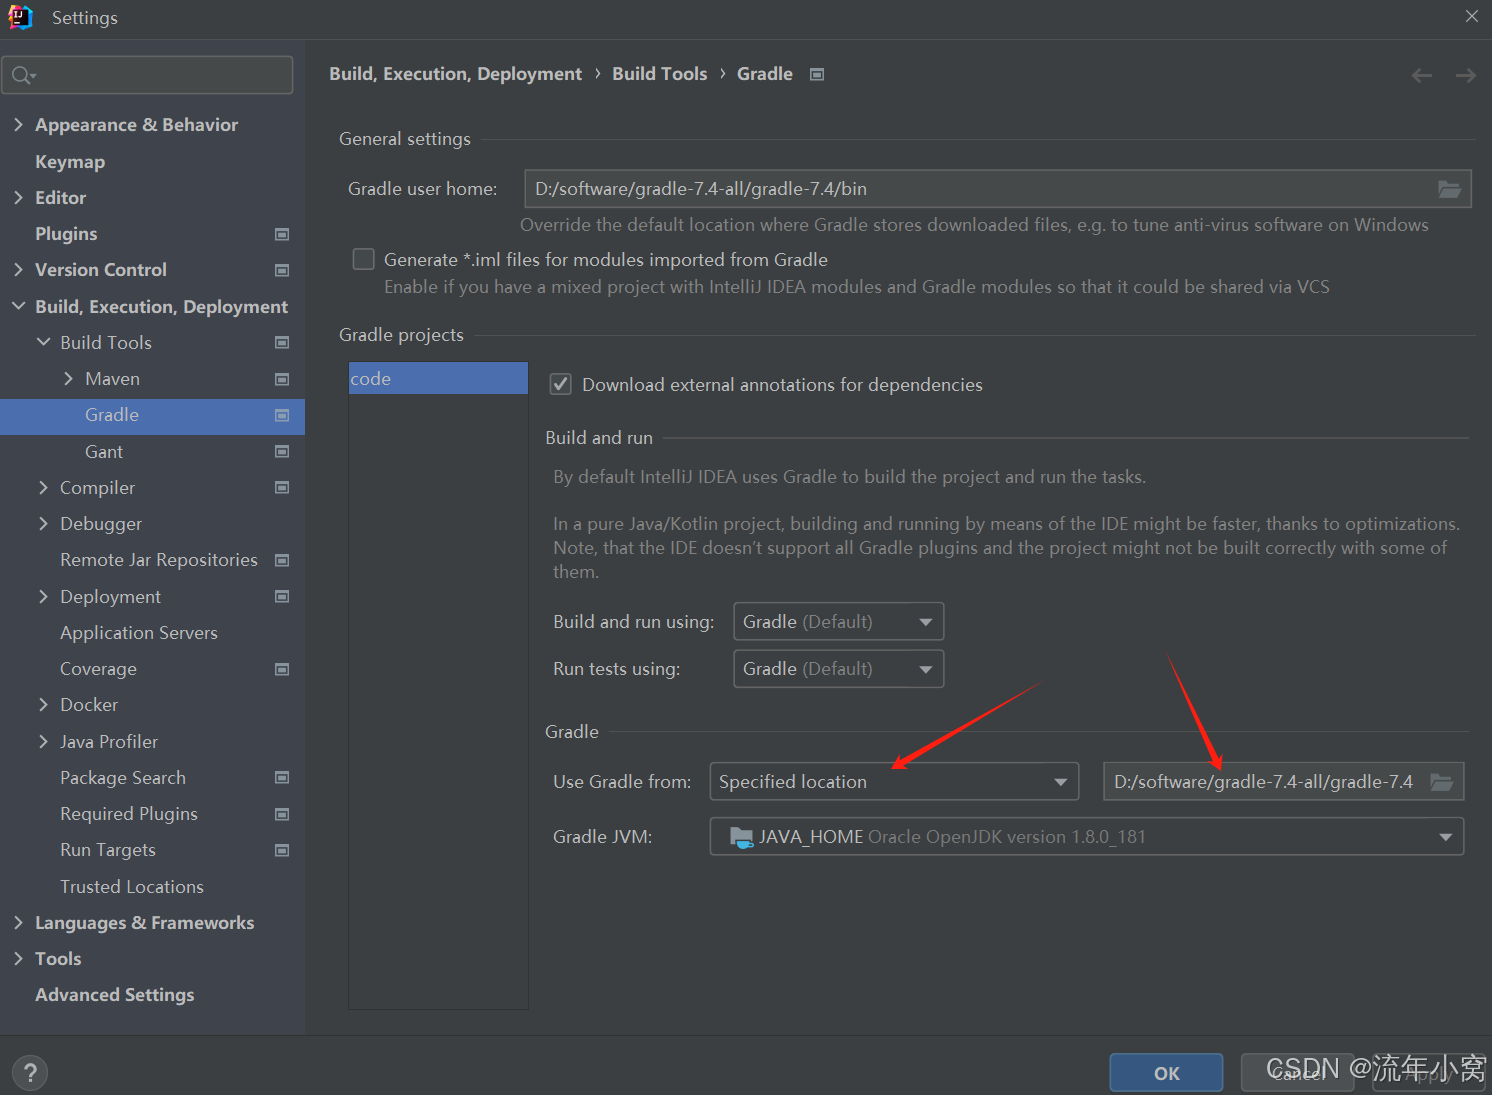Navigate back using the left arrow icon
This screenshot has width=1492, height=1095.
click(1421, 74)
